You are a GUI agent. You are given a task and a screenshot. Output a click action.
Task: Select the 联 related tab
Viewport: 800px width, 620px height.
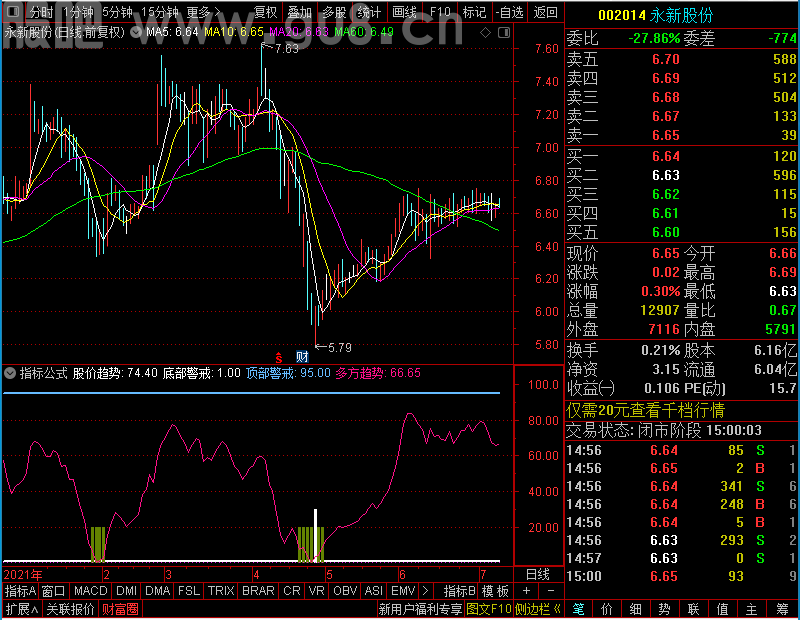[693, 609]
